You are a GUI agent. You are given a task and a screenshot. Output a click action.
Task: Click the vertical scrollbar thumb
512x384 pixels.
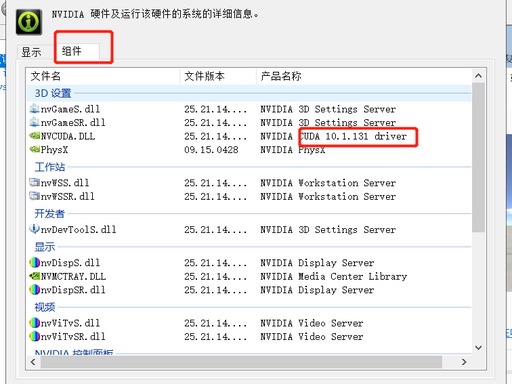[478, 157]
